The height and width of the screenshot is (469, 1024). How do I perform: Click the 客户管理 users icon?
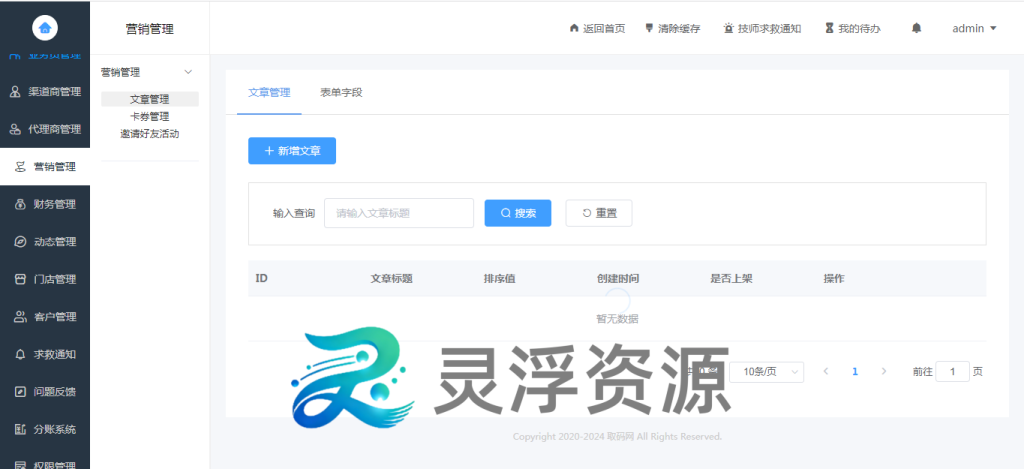click(x=20, y=317)
